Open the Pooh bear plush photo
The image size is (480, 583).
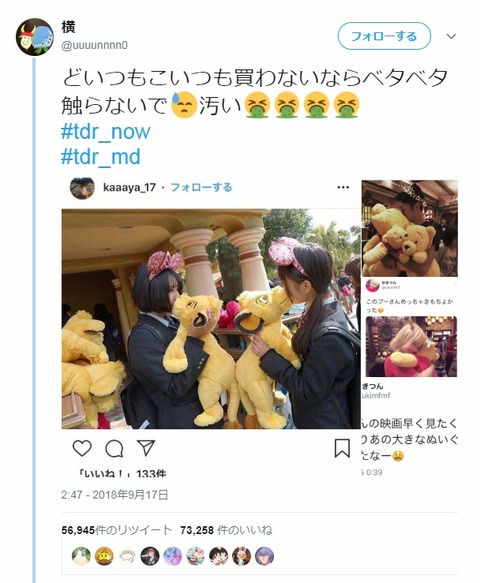(x=409, y=228)
